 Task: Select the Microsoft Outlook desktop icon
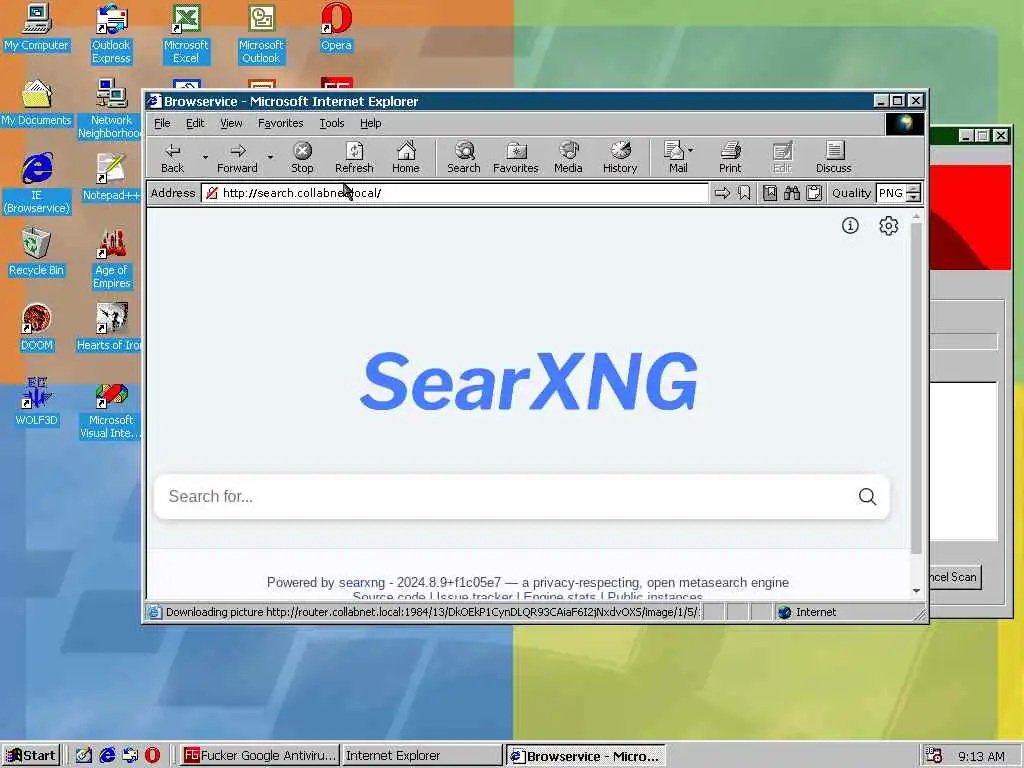coord(261,34)
